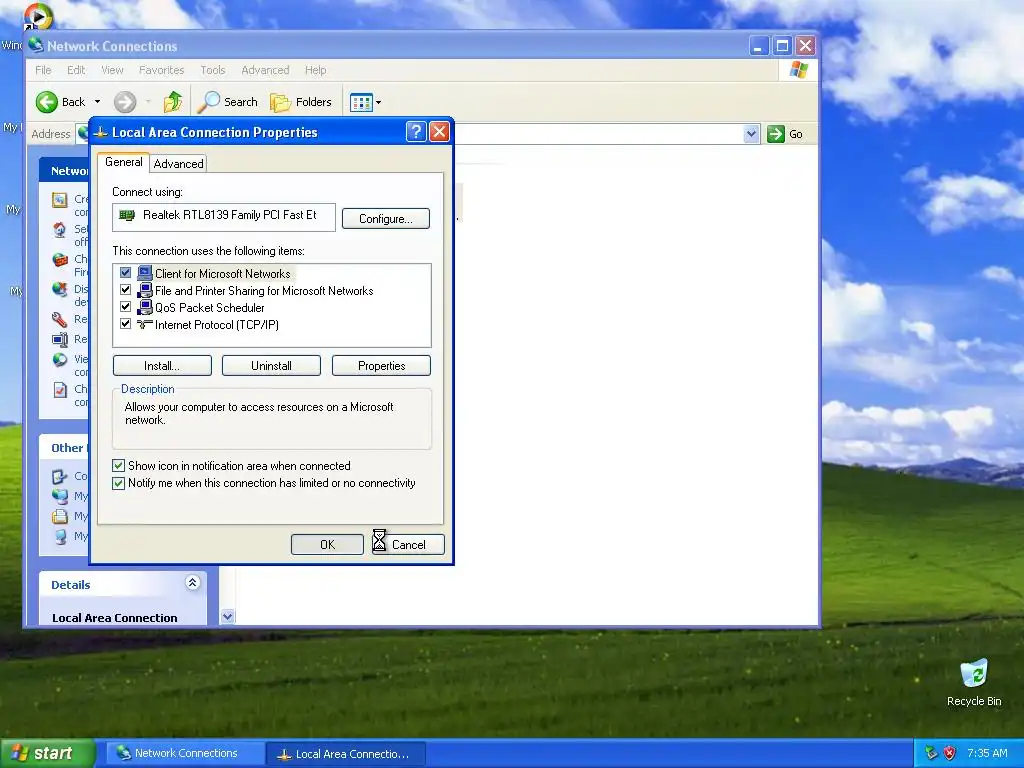
Task: Select File and Printer Sharing item icon
Action: [145, 290]
